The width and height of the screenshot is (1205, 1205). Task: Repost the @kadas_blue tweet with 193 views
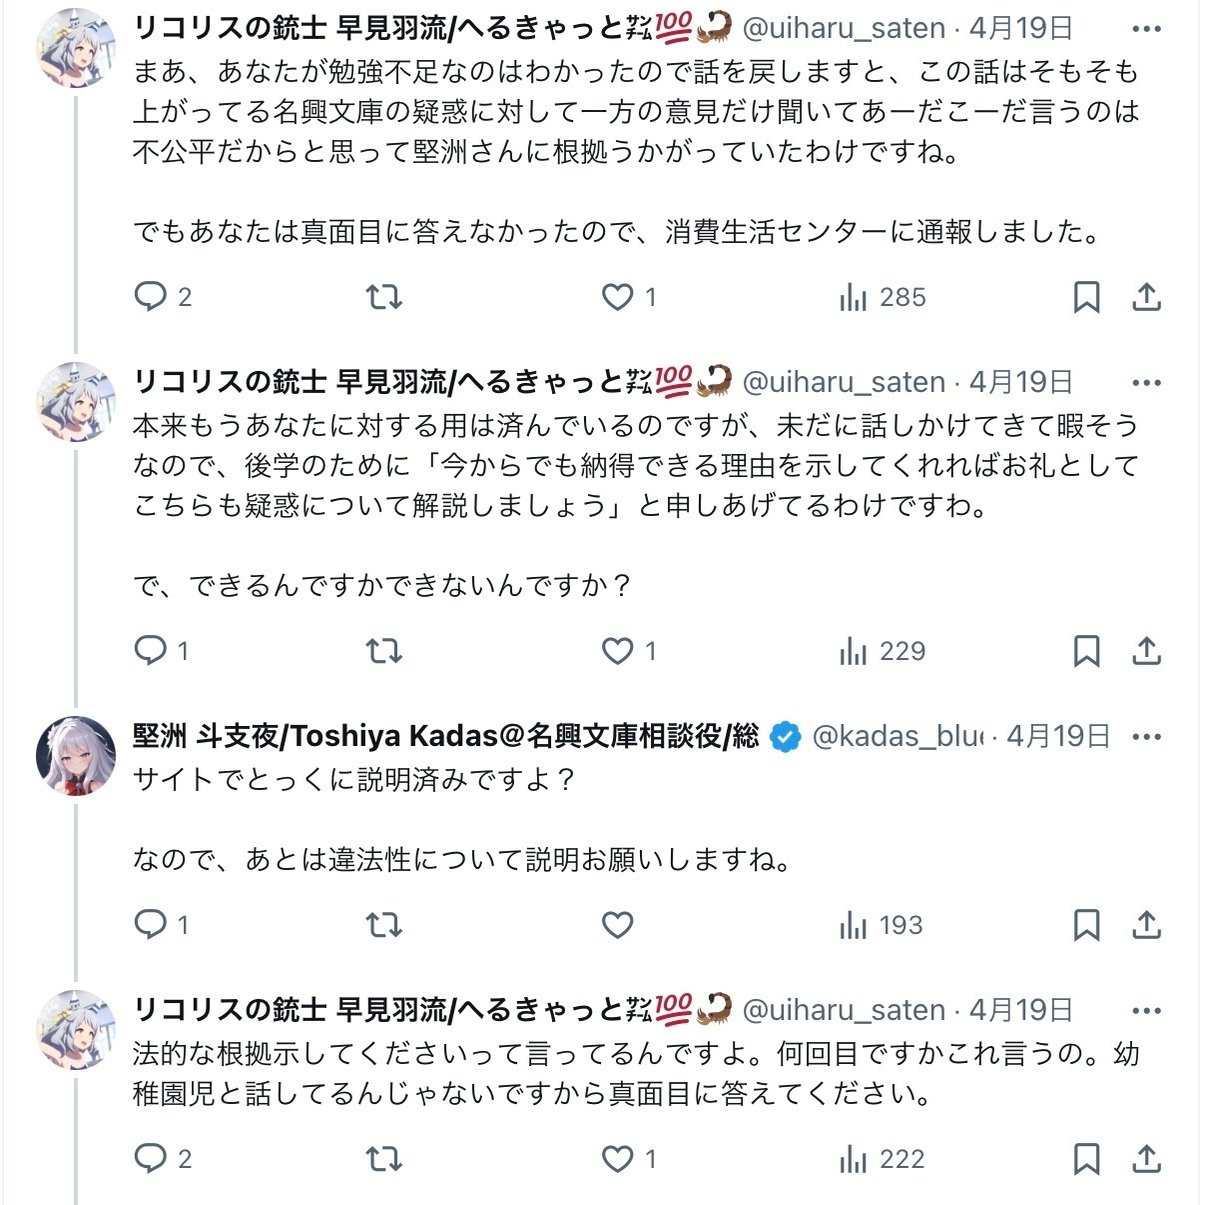pos(384,926)
